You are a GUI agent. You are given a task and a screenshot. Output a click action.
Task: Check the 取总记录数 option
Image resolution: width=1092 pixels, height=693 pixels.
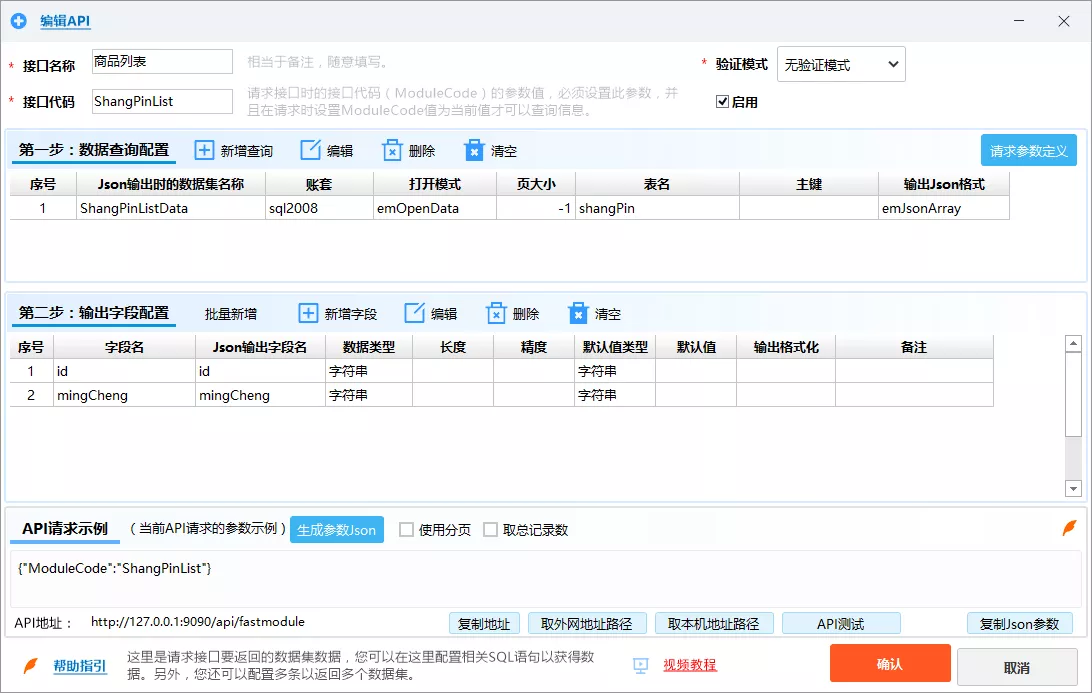[490, 530]
